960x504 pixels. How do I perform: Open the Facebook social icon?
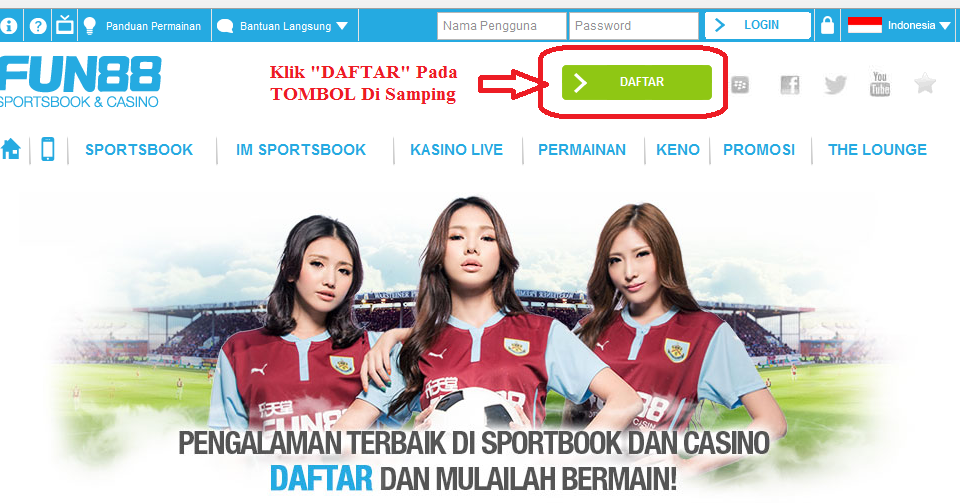tap(789, 85)
